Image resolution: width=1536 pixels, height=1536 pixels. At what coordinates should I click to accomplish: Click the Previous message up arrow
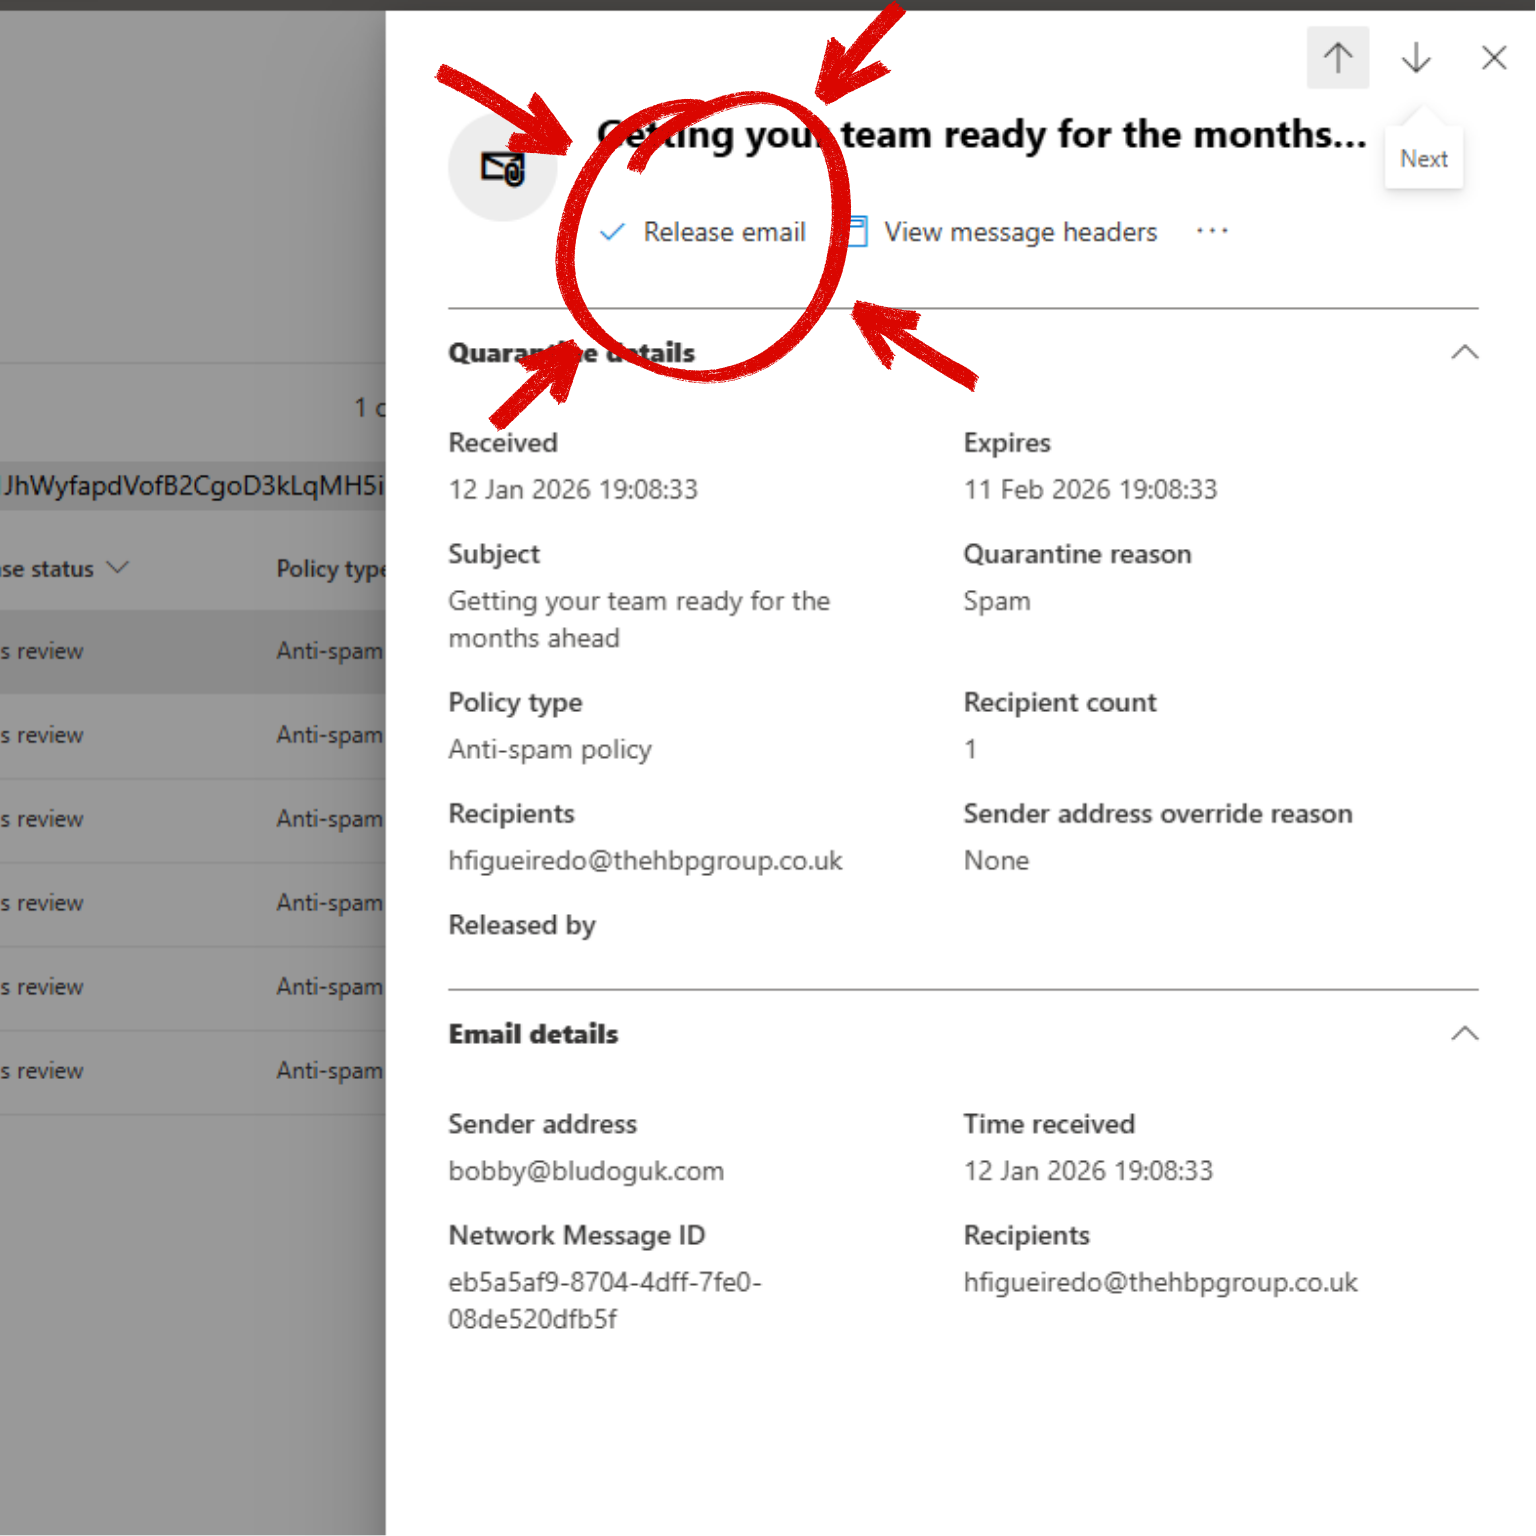pos(1337,57)
